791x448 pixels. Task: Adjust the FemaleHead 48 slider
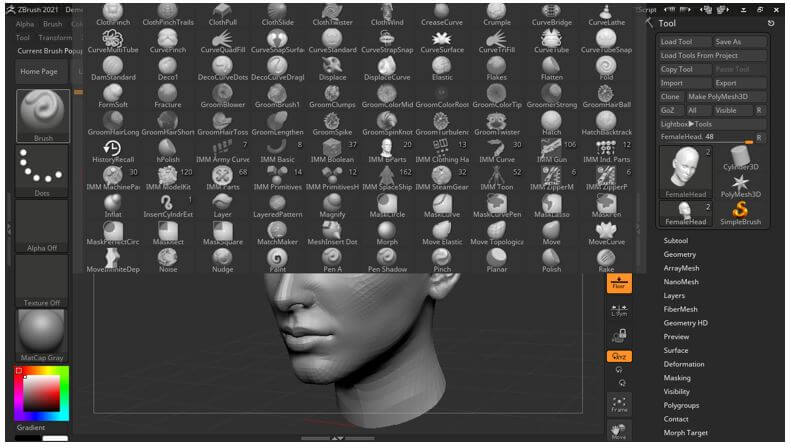tap(706, 137)
